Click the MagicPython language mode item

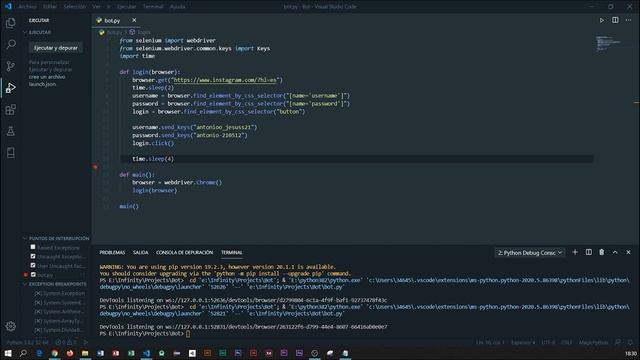(x=593, y=342)
